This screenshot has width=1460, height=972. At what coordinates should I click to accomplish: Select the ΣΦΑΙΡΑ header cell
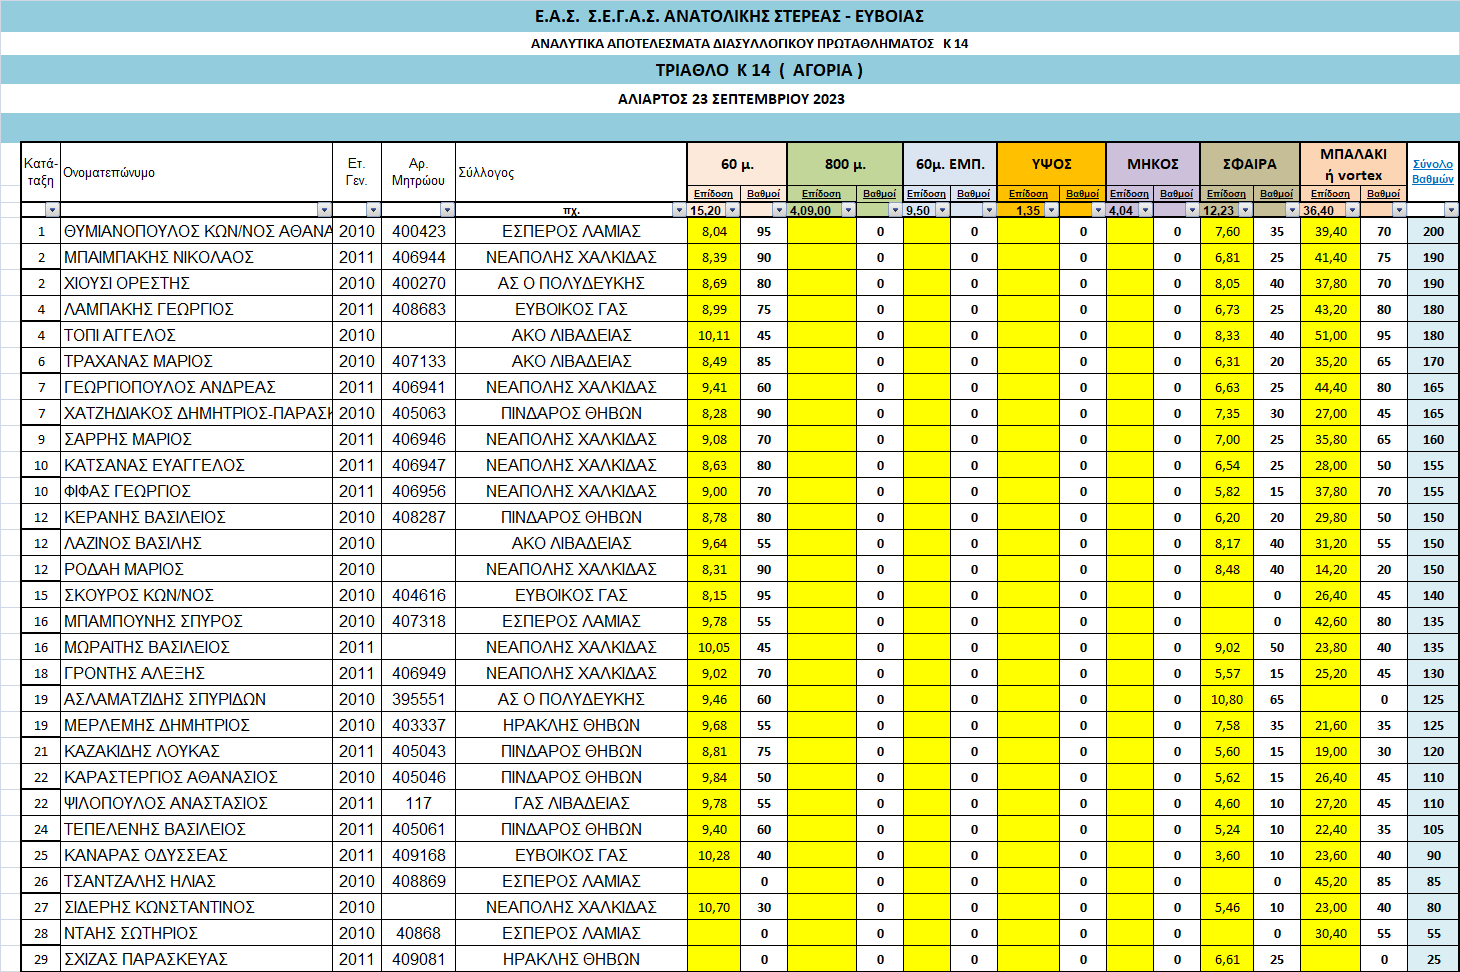pyautogui.click(x=1250, y=164)
